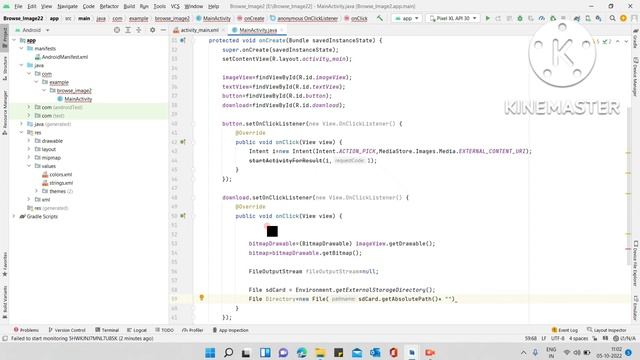640x360 pixels.
Task: Click MainActivity breadcrumb in navigation bar
Action: (213, 18)
